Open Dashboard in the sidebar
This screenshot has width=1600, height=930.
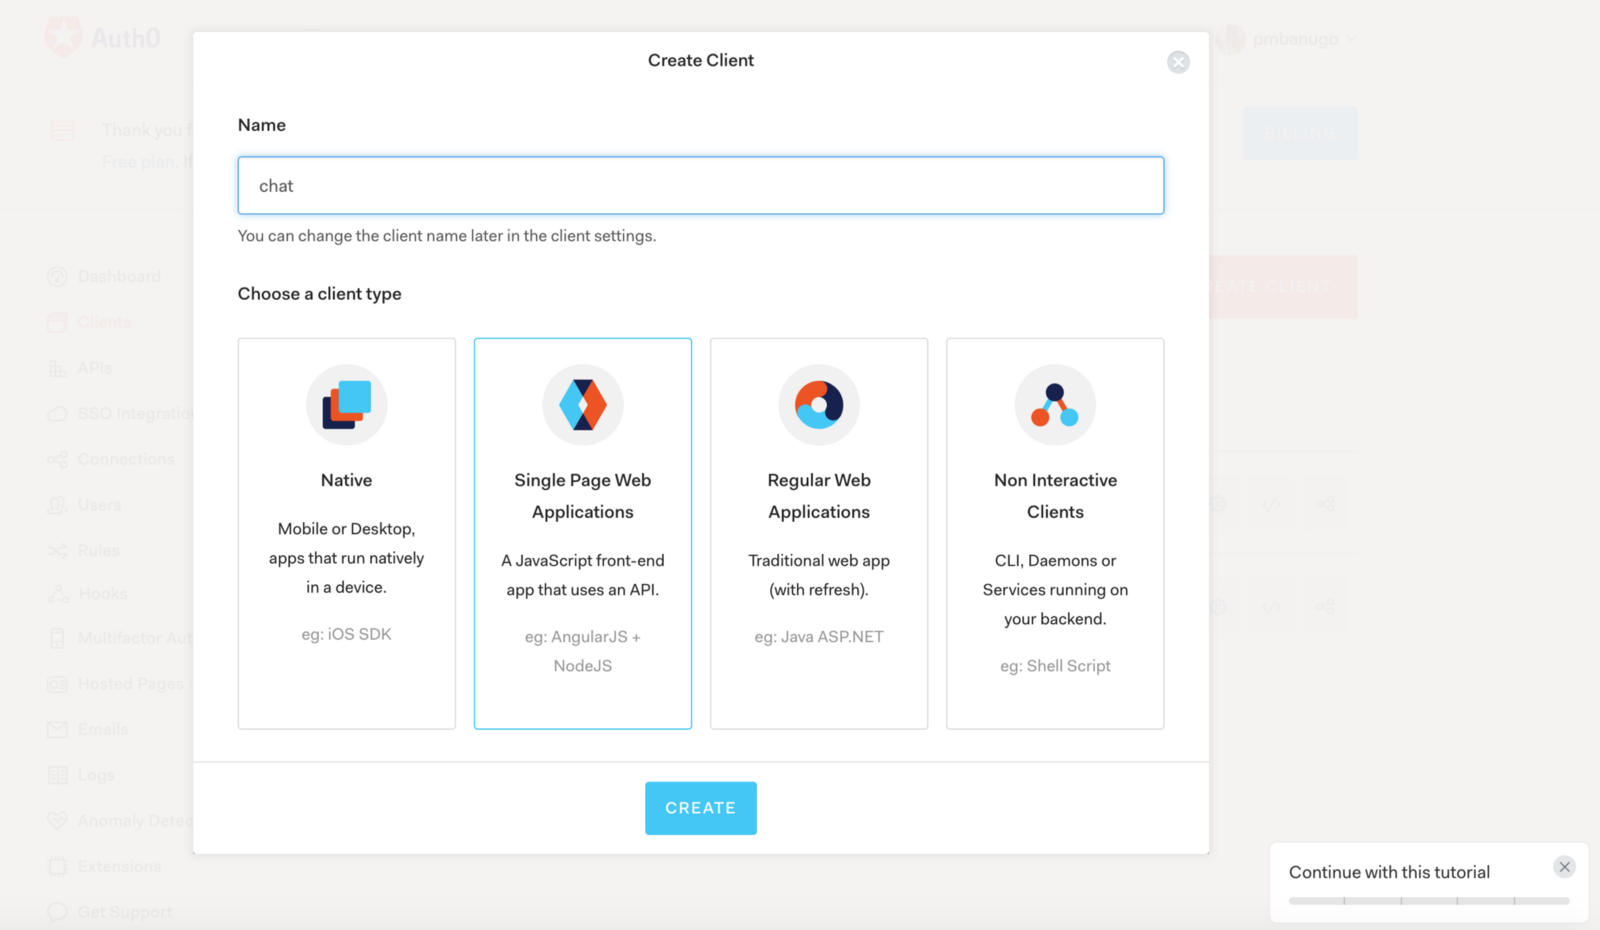point(119,276)
